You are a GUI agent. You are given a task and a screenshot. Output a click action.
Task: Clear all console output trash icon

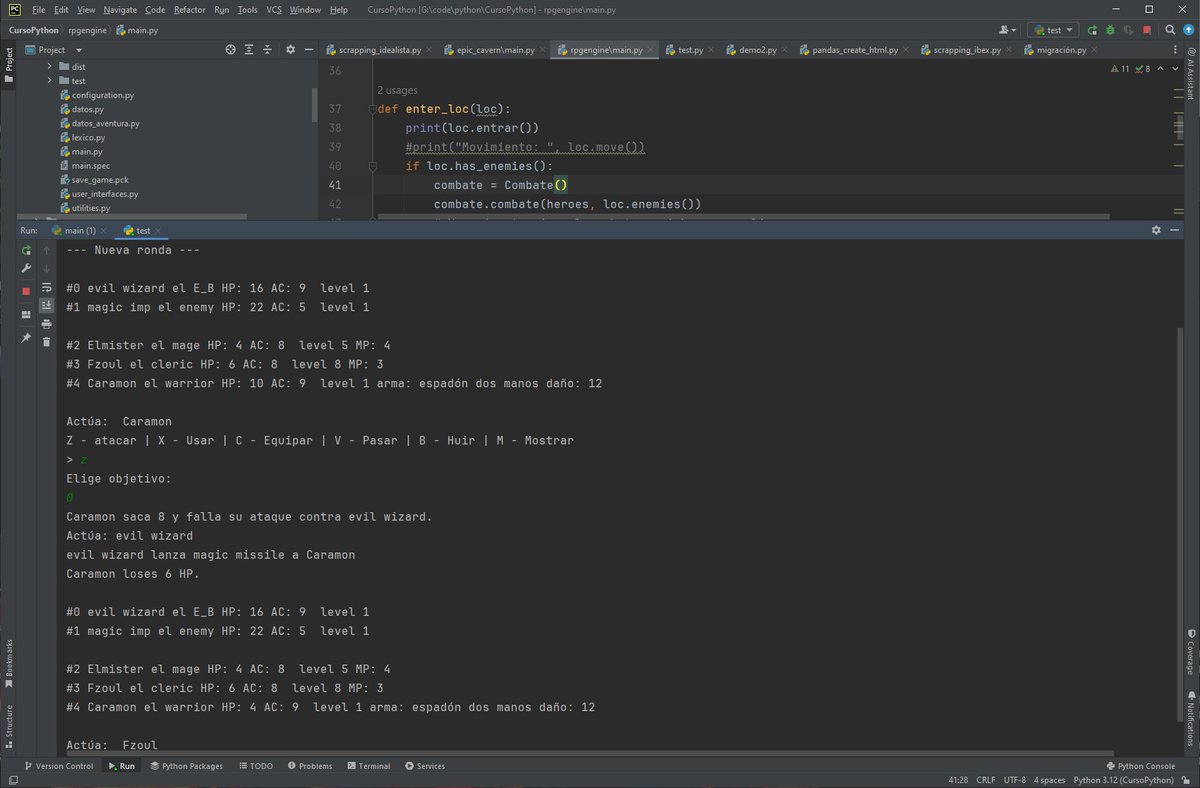coord(46,342)
